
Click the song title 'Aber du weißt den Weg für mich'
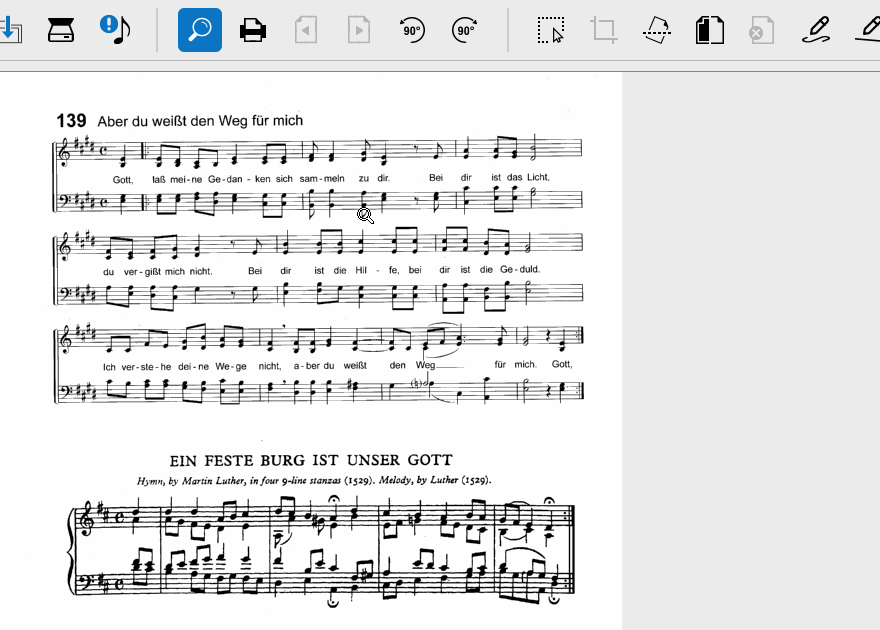(199, 121)
